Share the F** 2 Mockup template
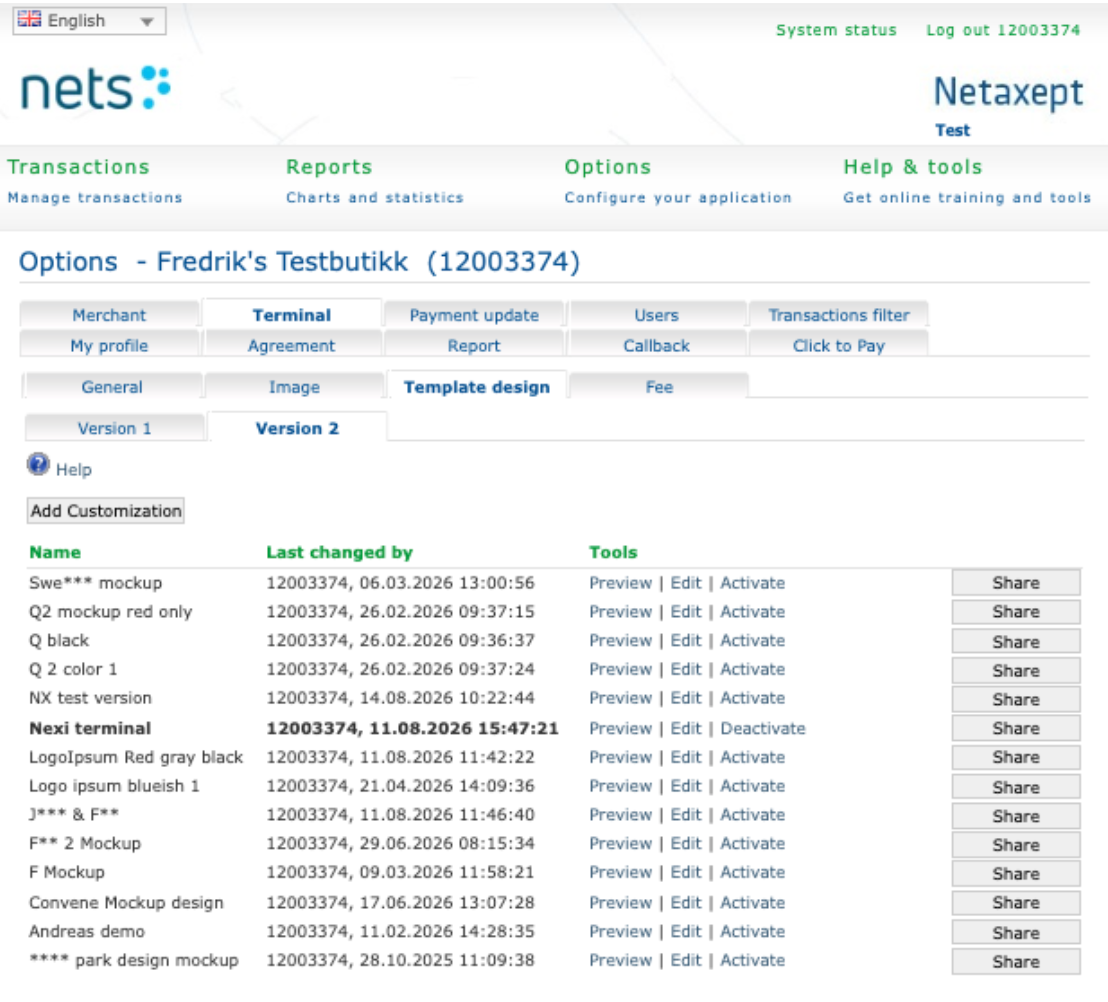 (x=1015, y=845)
